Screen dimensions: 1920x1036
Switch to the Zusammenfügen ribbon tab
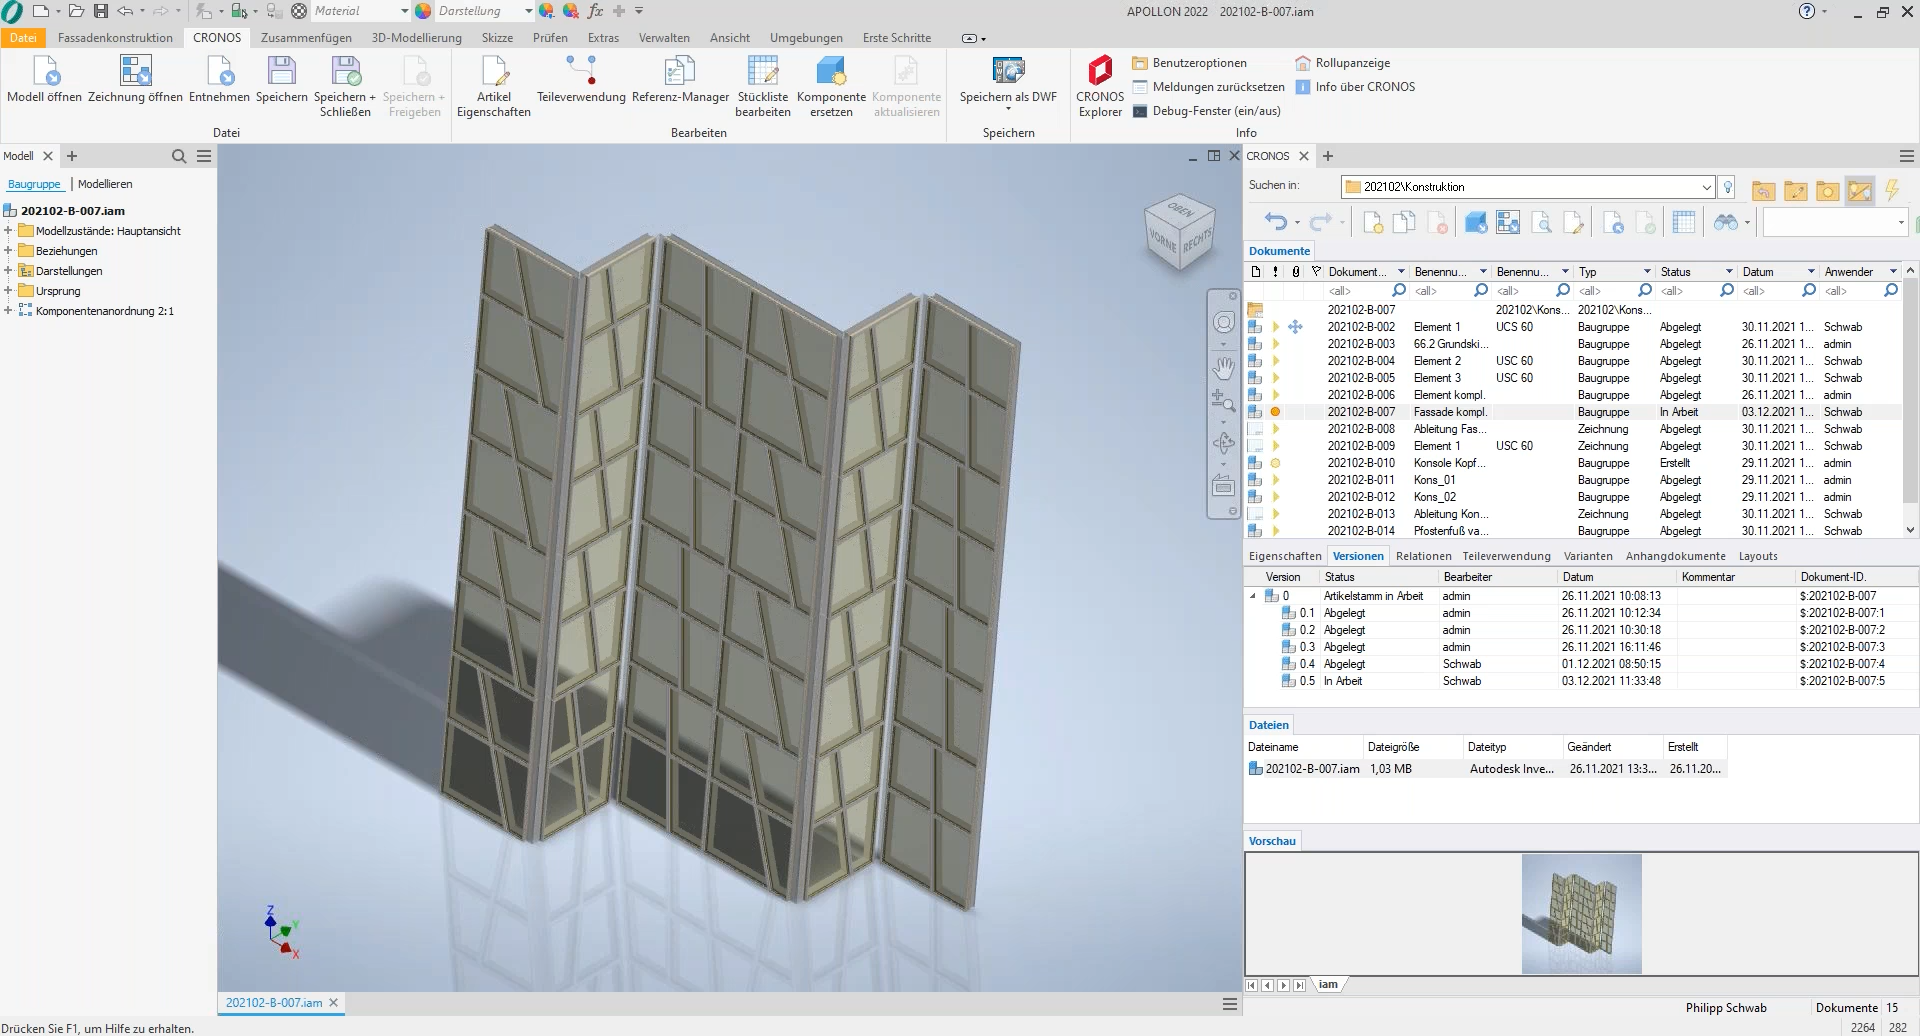coord(306,38)
